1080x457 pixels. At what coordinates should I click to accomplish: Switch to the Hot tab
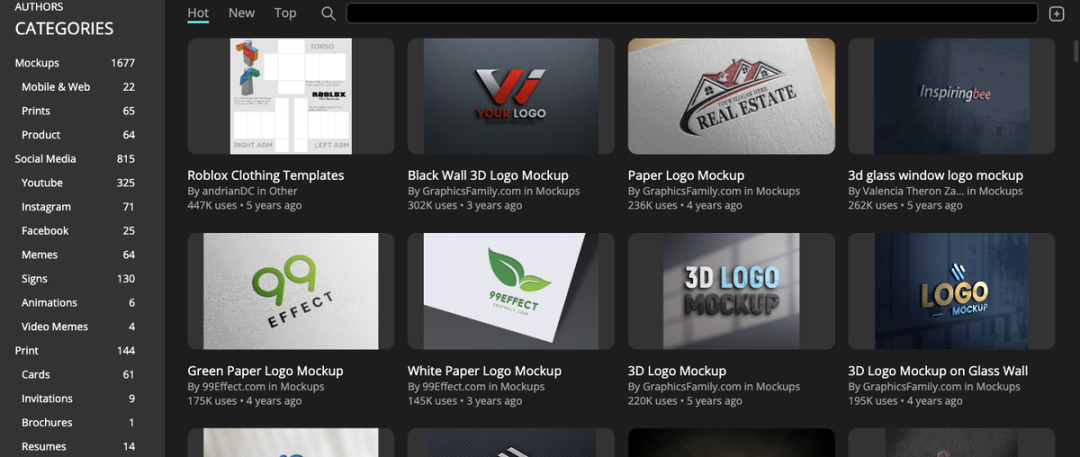[198, 12]
